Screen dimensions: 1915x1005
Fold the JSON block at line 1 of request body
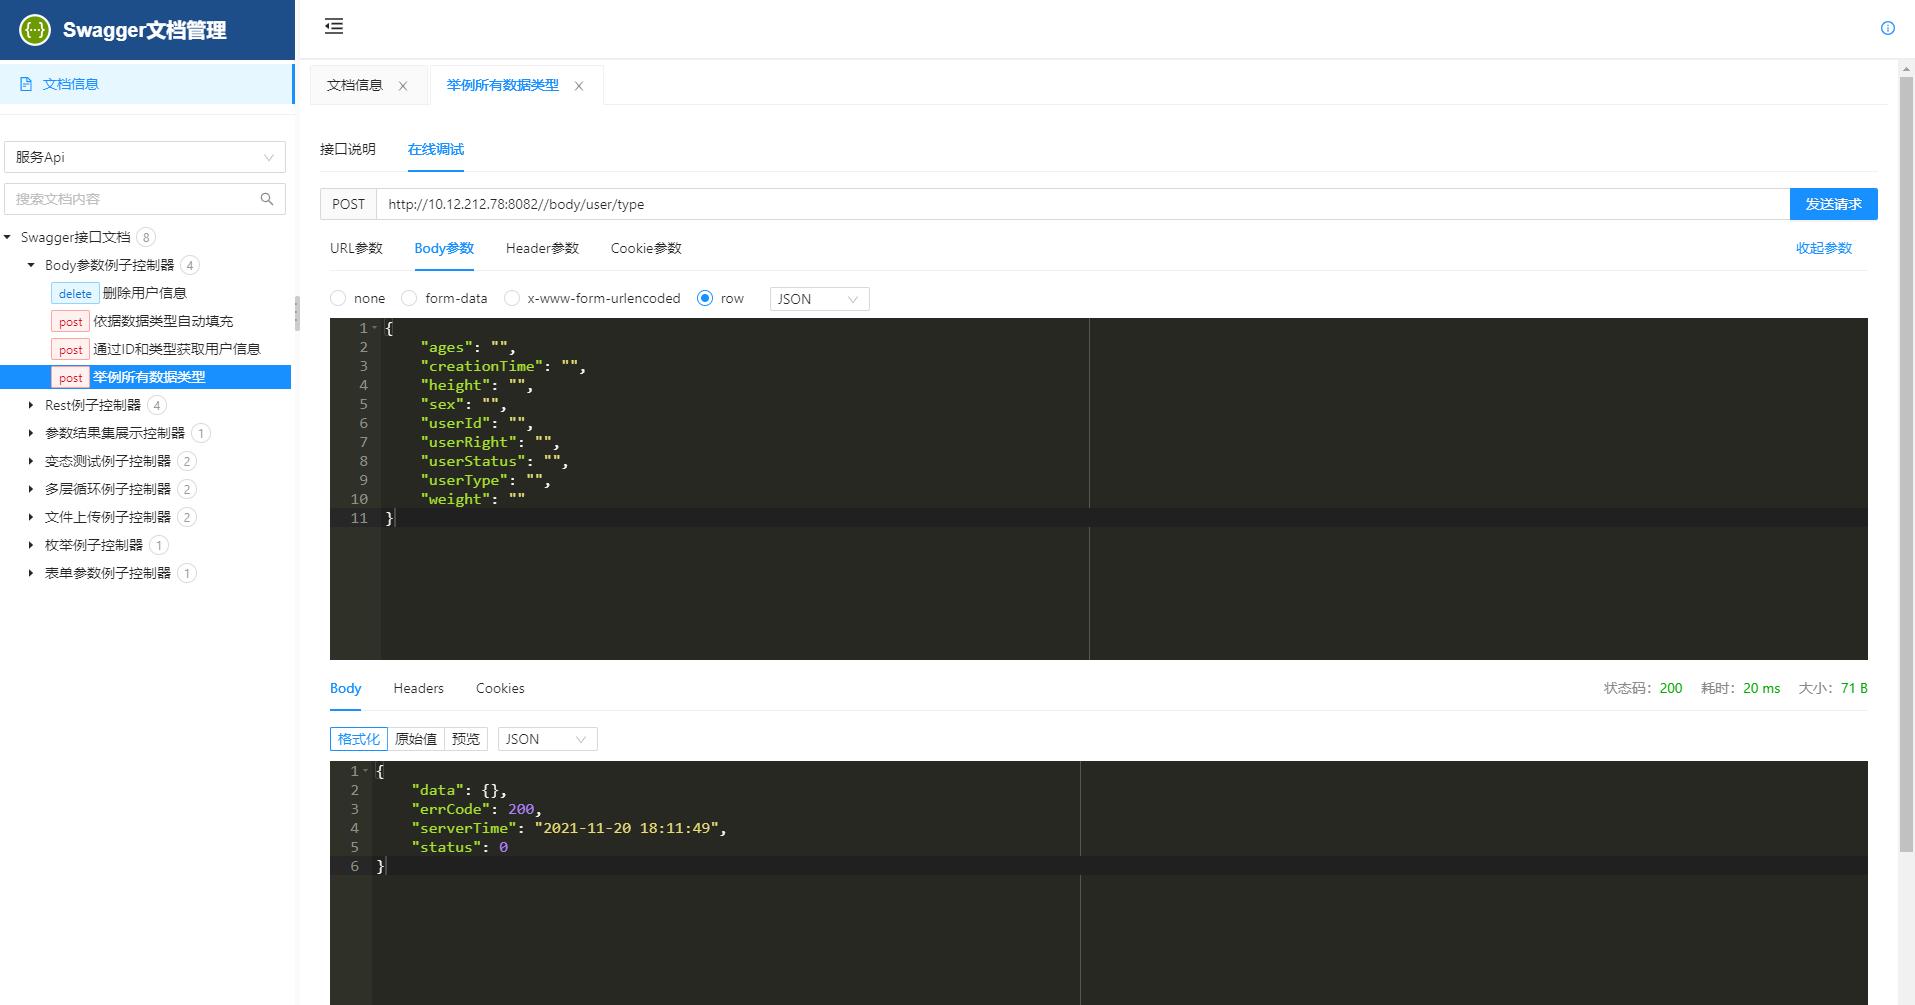tap(375, 328)
